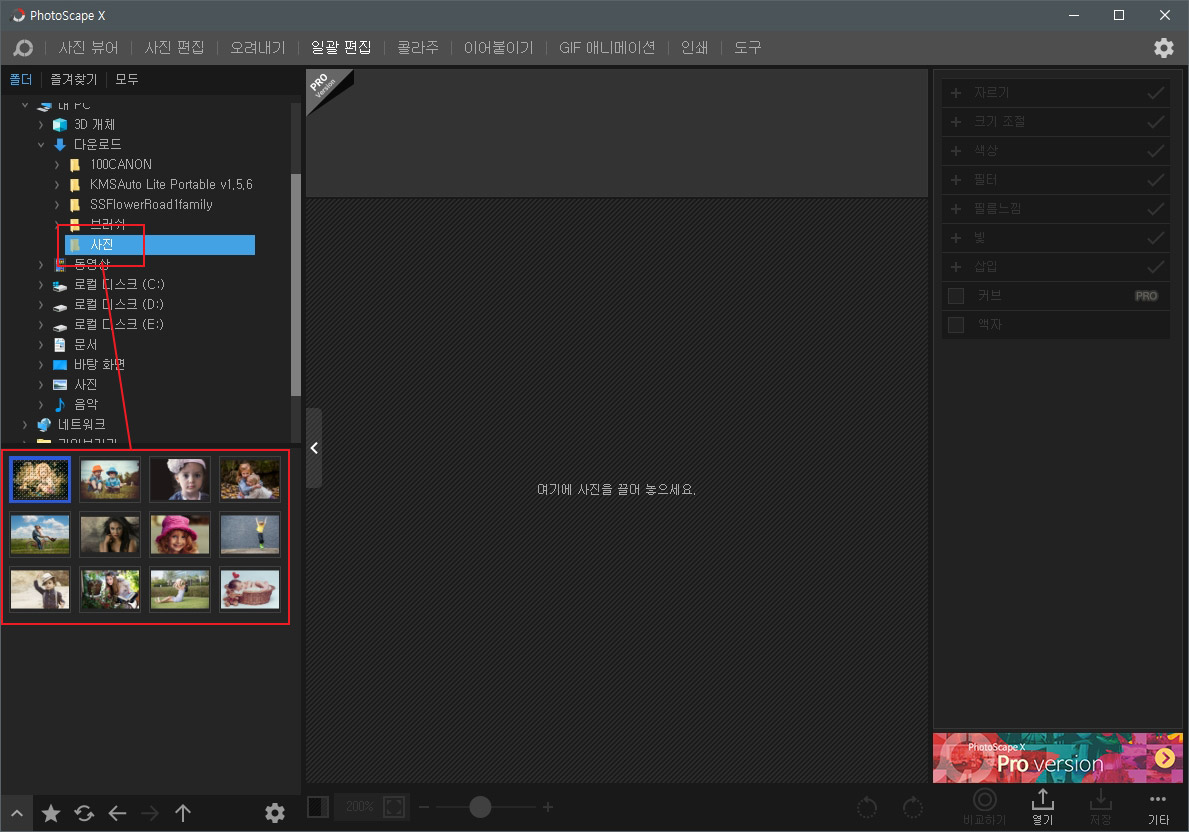
Task: Toggle background color square in bottom toolbar
Action: click(x=318, y=806)
